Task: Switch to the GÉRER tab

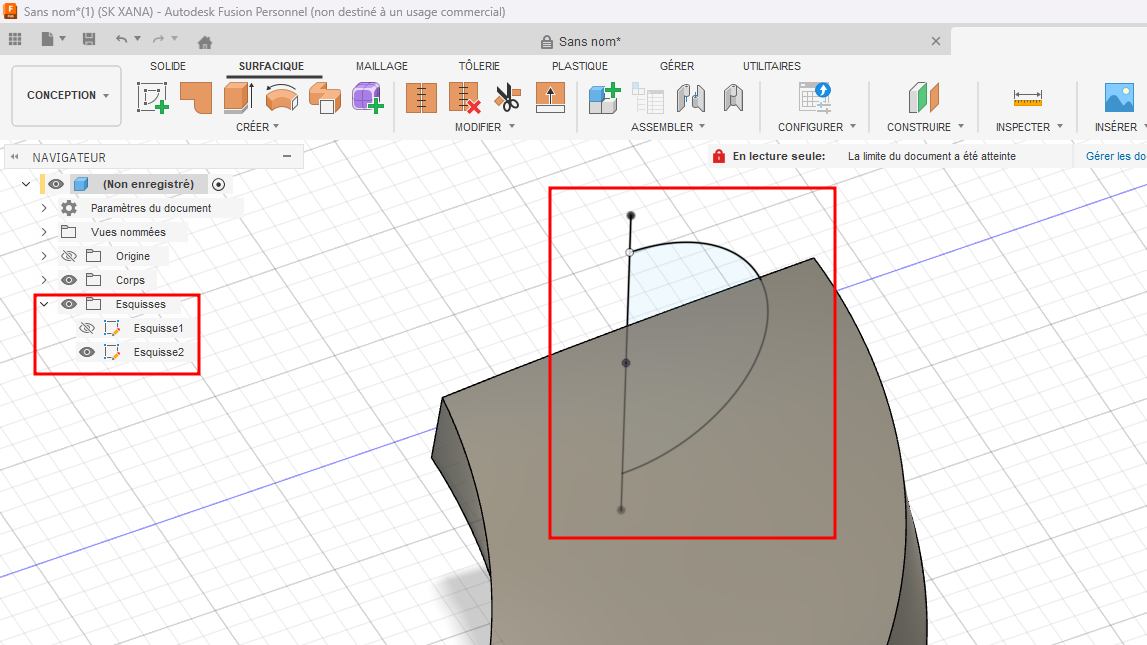Action: (677, 66)
